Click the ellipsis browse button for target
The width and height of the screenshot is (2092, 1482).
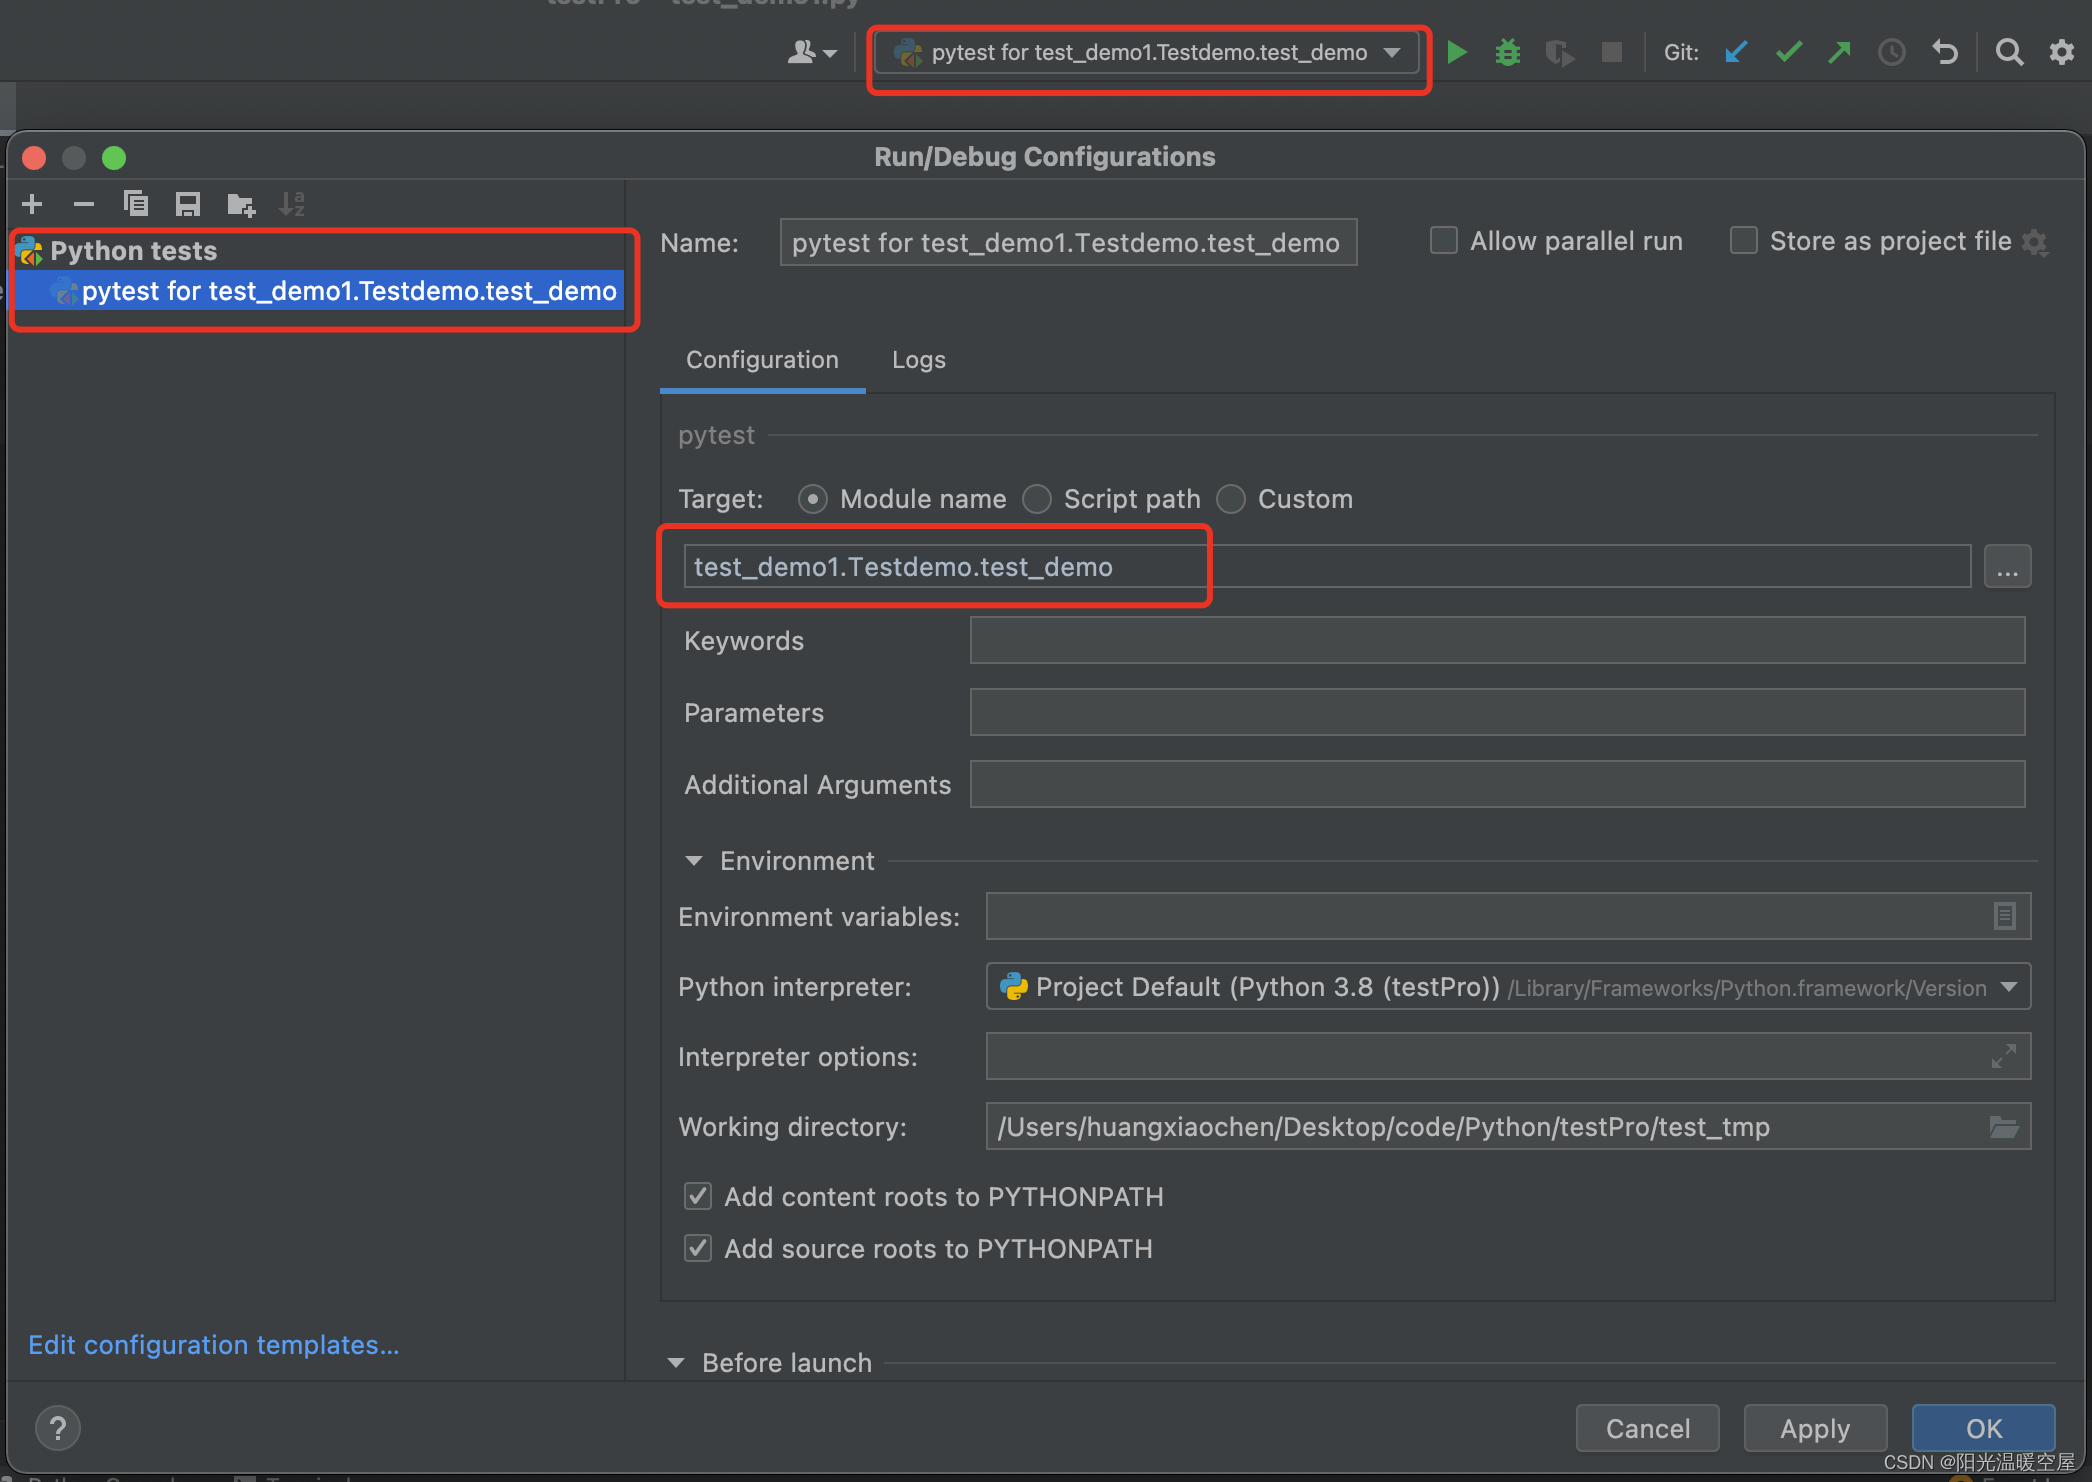[2007, 567]
